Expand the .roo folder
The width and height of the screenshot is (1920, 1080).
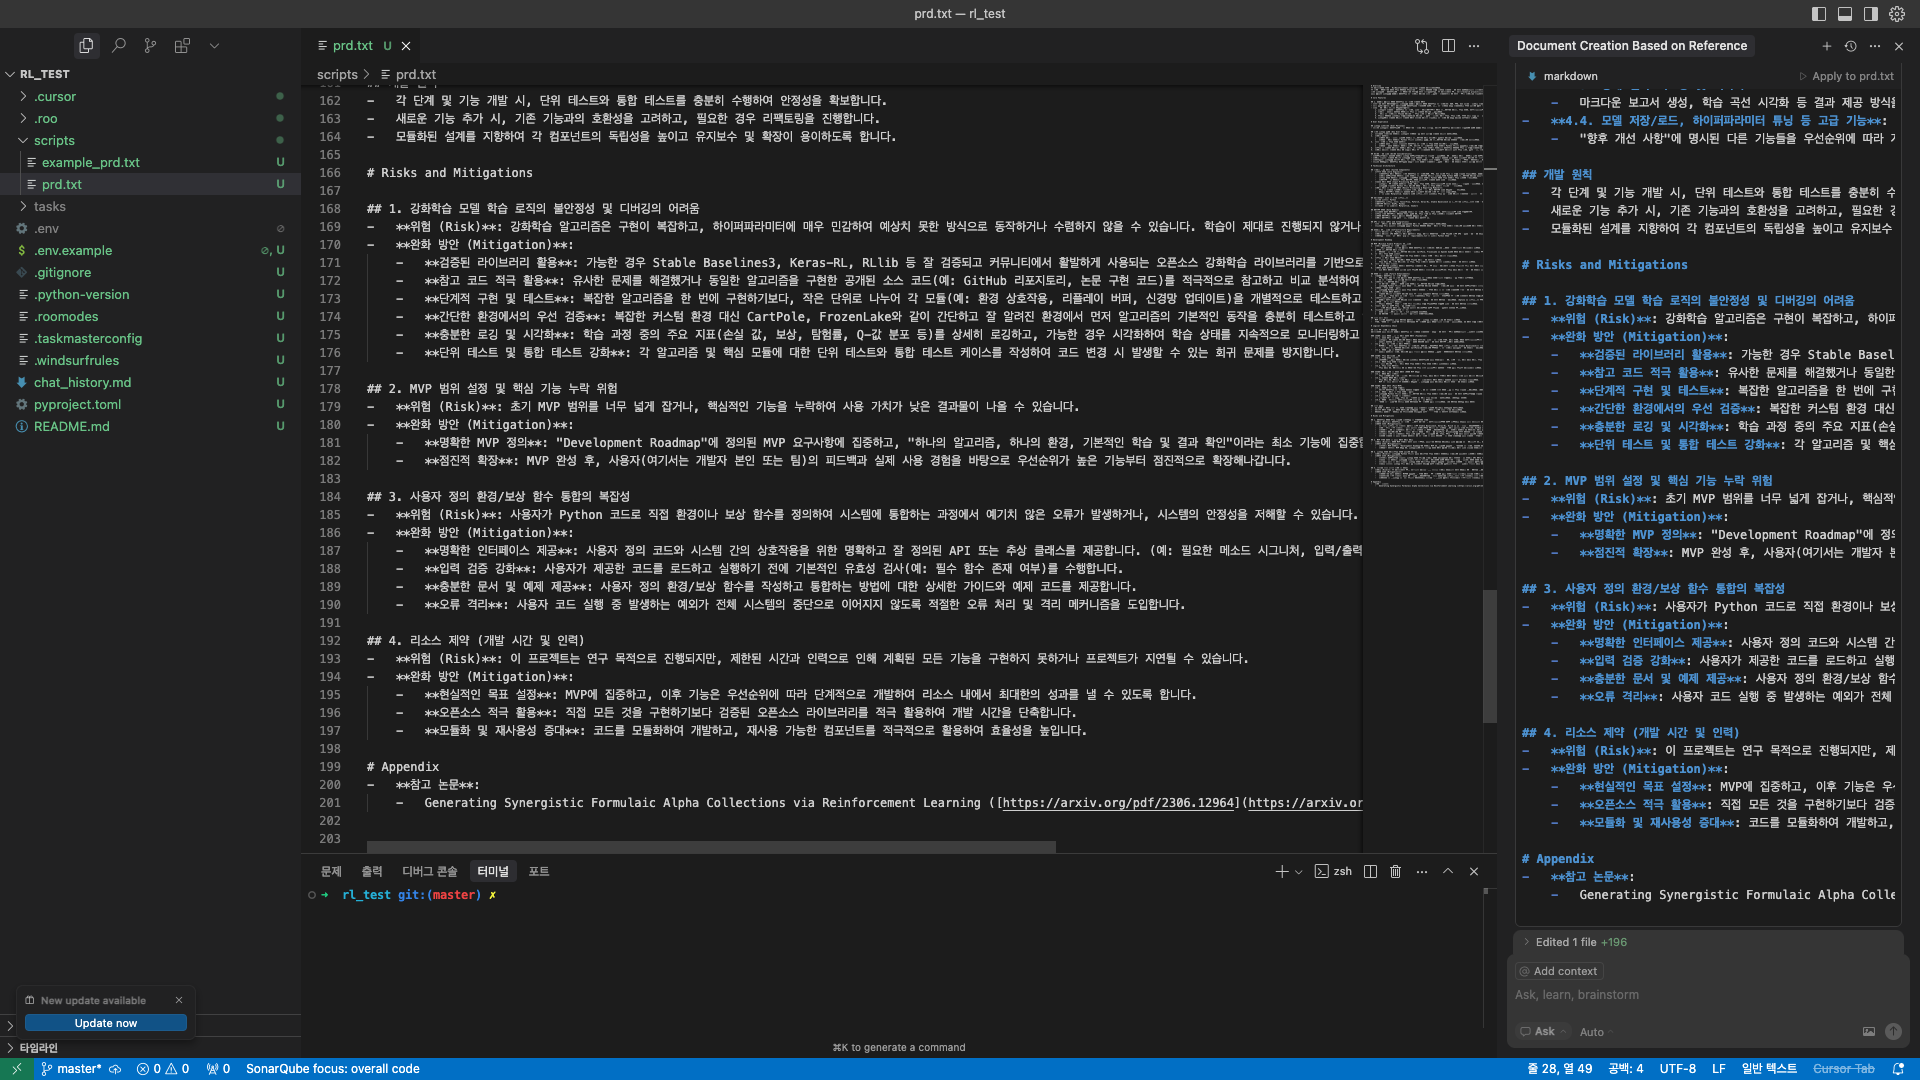(150, 119)
